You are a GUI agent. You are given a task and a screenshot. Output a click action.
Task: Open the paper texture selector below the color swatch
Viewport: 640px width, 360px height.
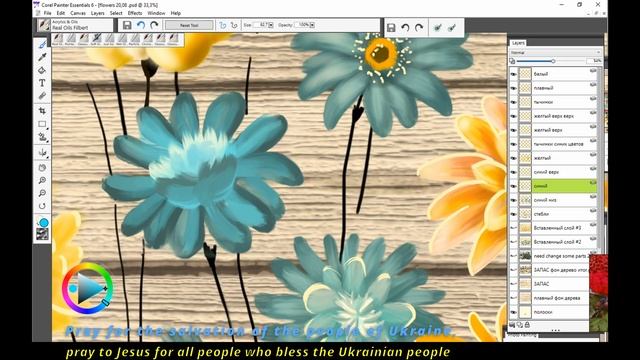42,234
